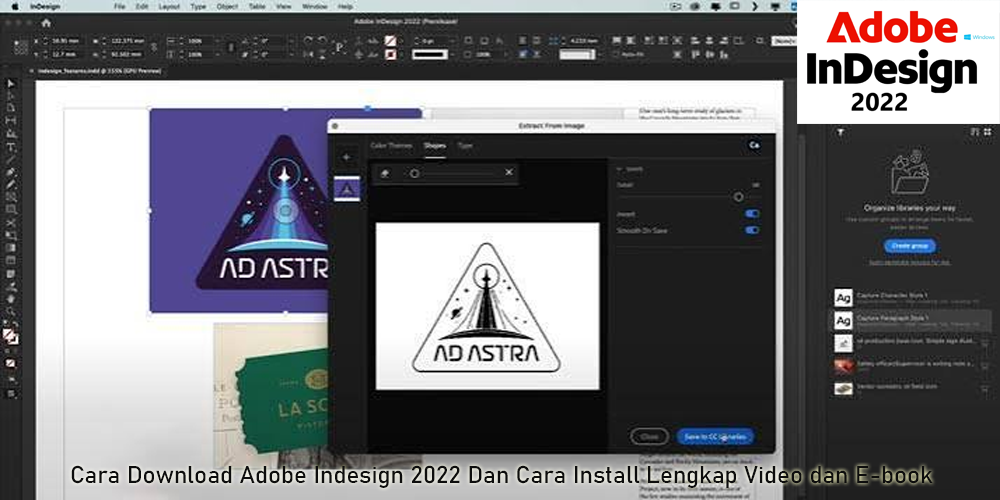This screenshot has height=500, width=1000.
Task: Select the Hand tool
Action: (11, 299)
